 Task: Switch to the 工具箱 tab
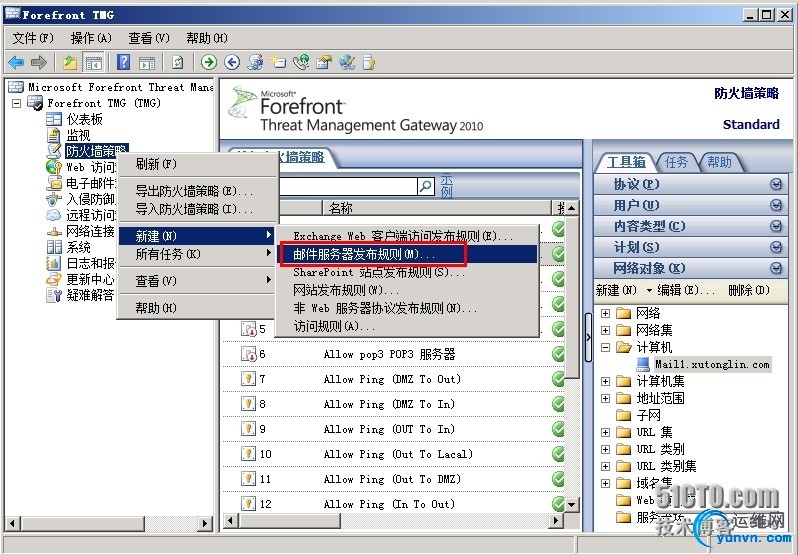pos(626,162)
